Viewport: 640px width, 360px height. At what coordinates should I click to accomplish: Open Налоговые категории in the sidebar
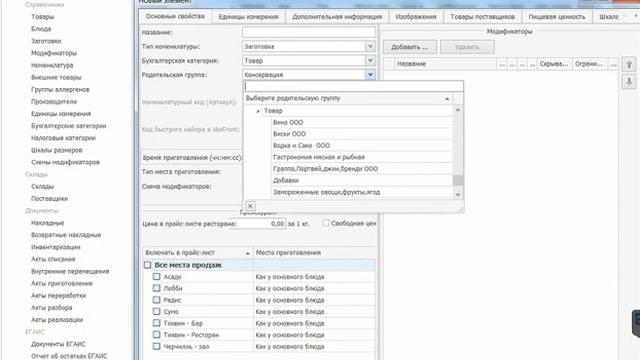click(63, 138)
